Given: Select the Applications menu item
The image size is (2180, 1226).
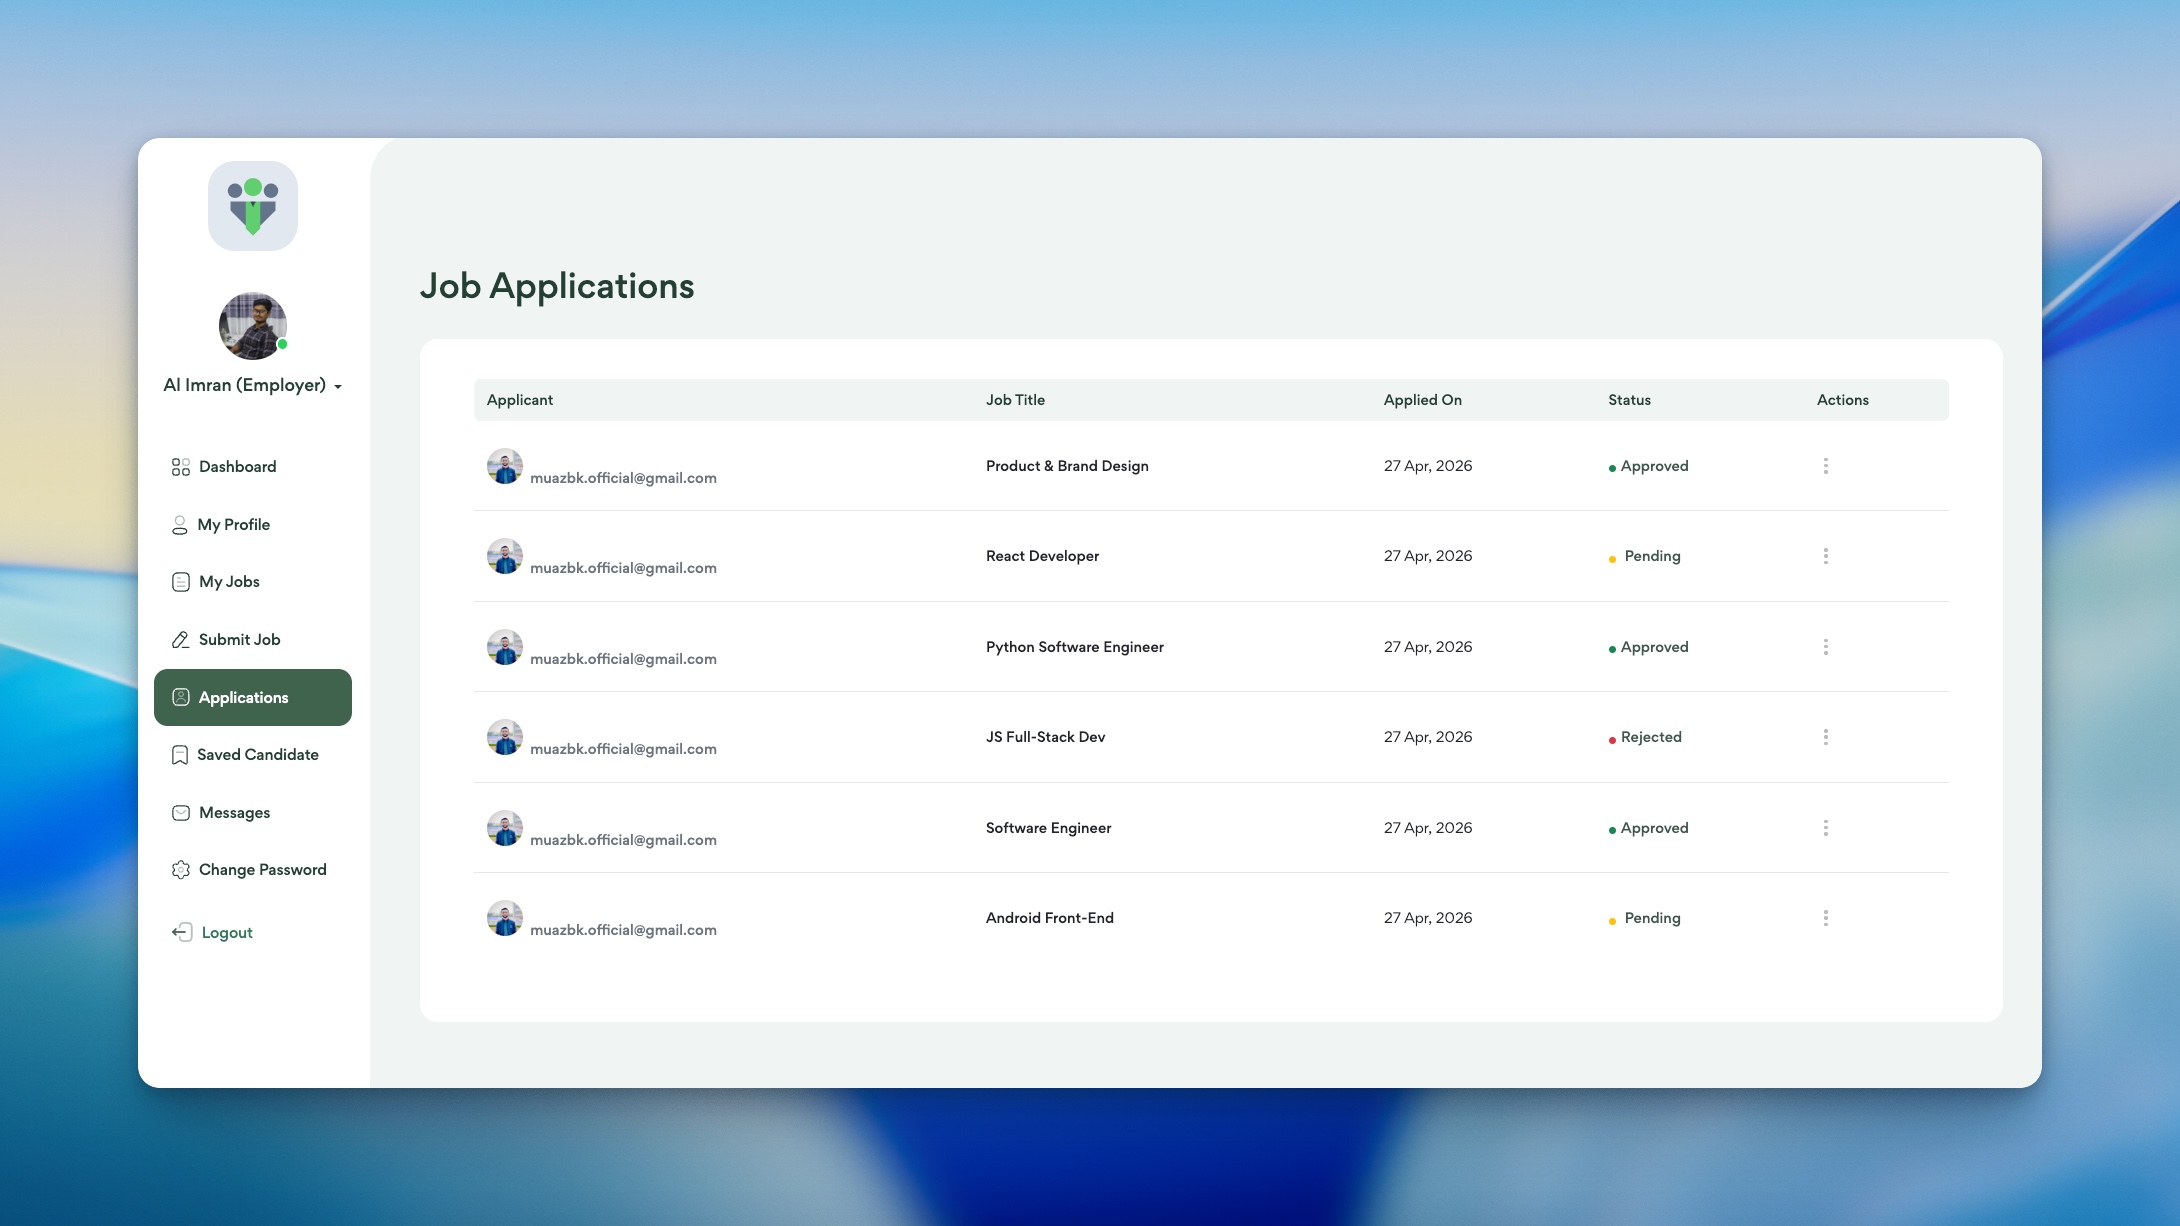Looking at the screenshot, I should (x=243, y=698).
